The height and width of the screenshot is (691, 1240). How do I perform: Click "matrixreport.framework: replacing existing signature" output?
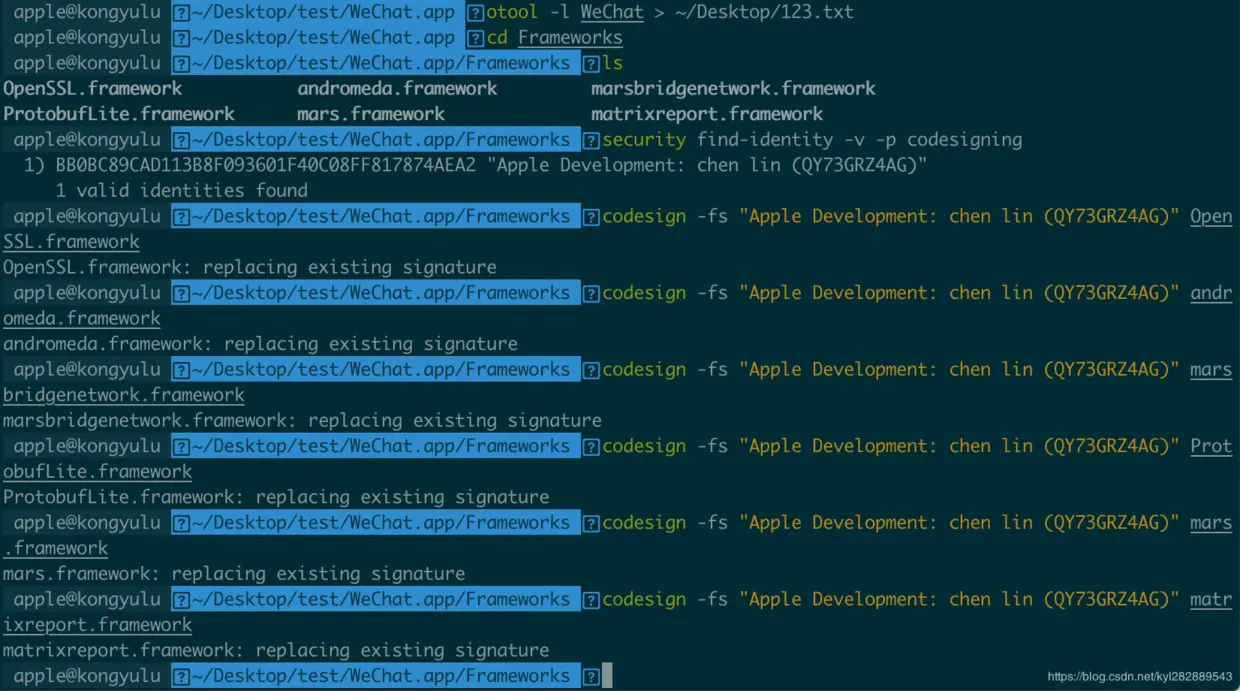pyautogui.click(x=276, y=650)
